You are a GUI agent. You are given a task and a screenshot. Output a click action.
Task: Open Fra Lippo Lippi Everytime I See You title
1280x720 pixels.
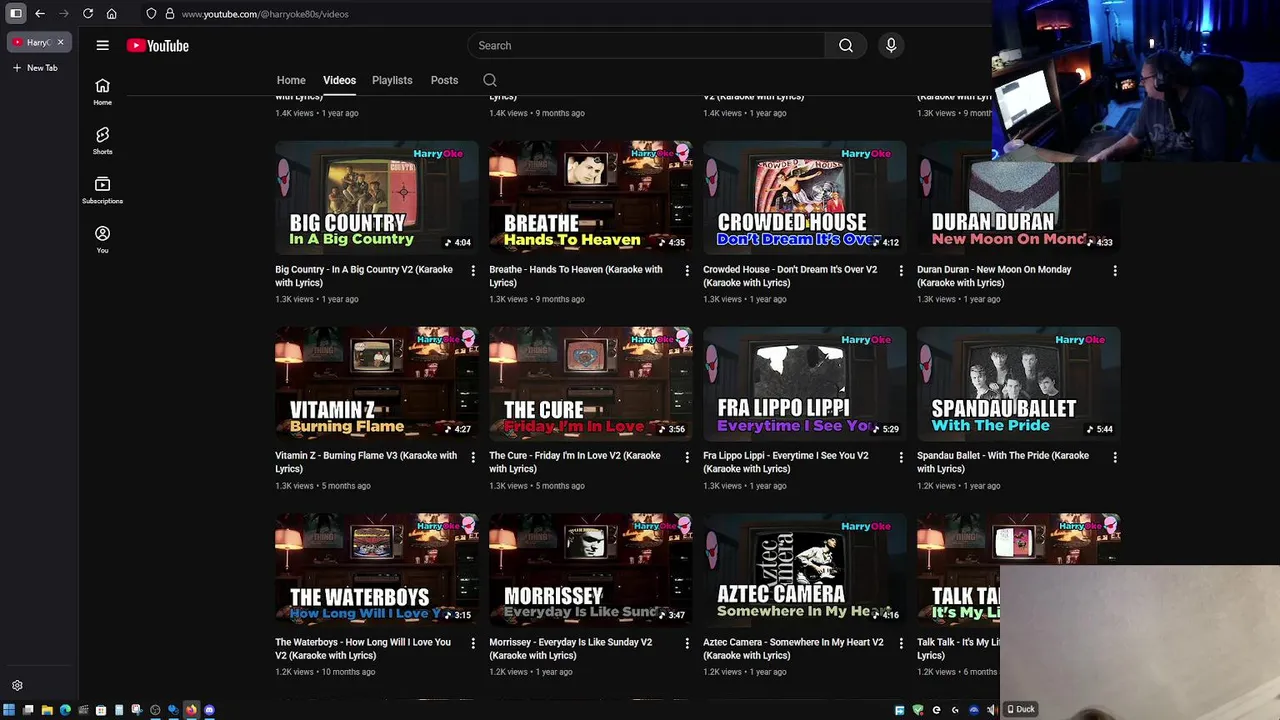(786, 462)
